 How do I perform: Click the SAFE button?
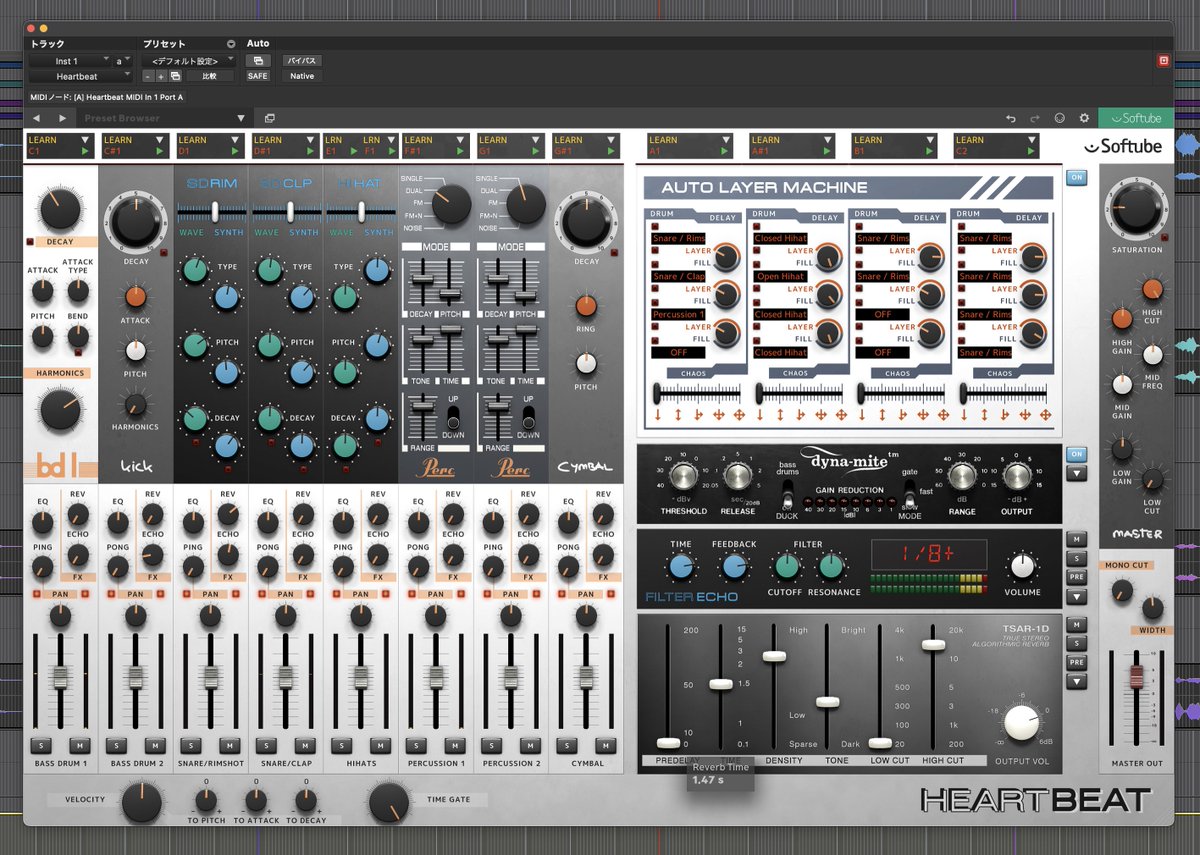coord(258,76)
